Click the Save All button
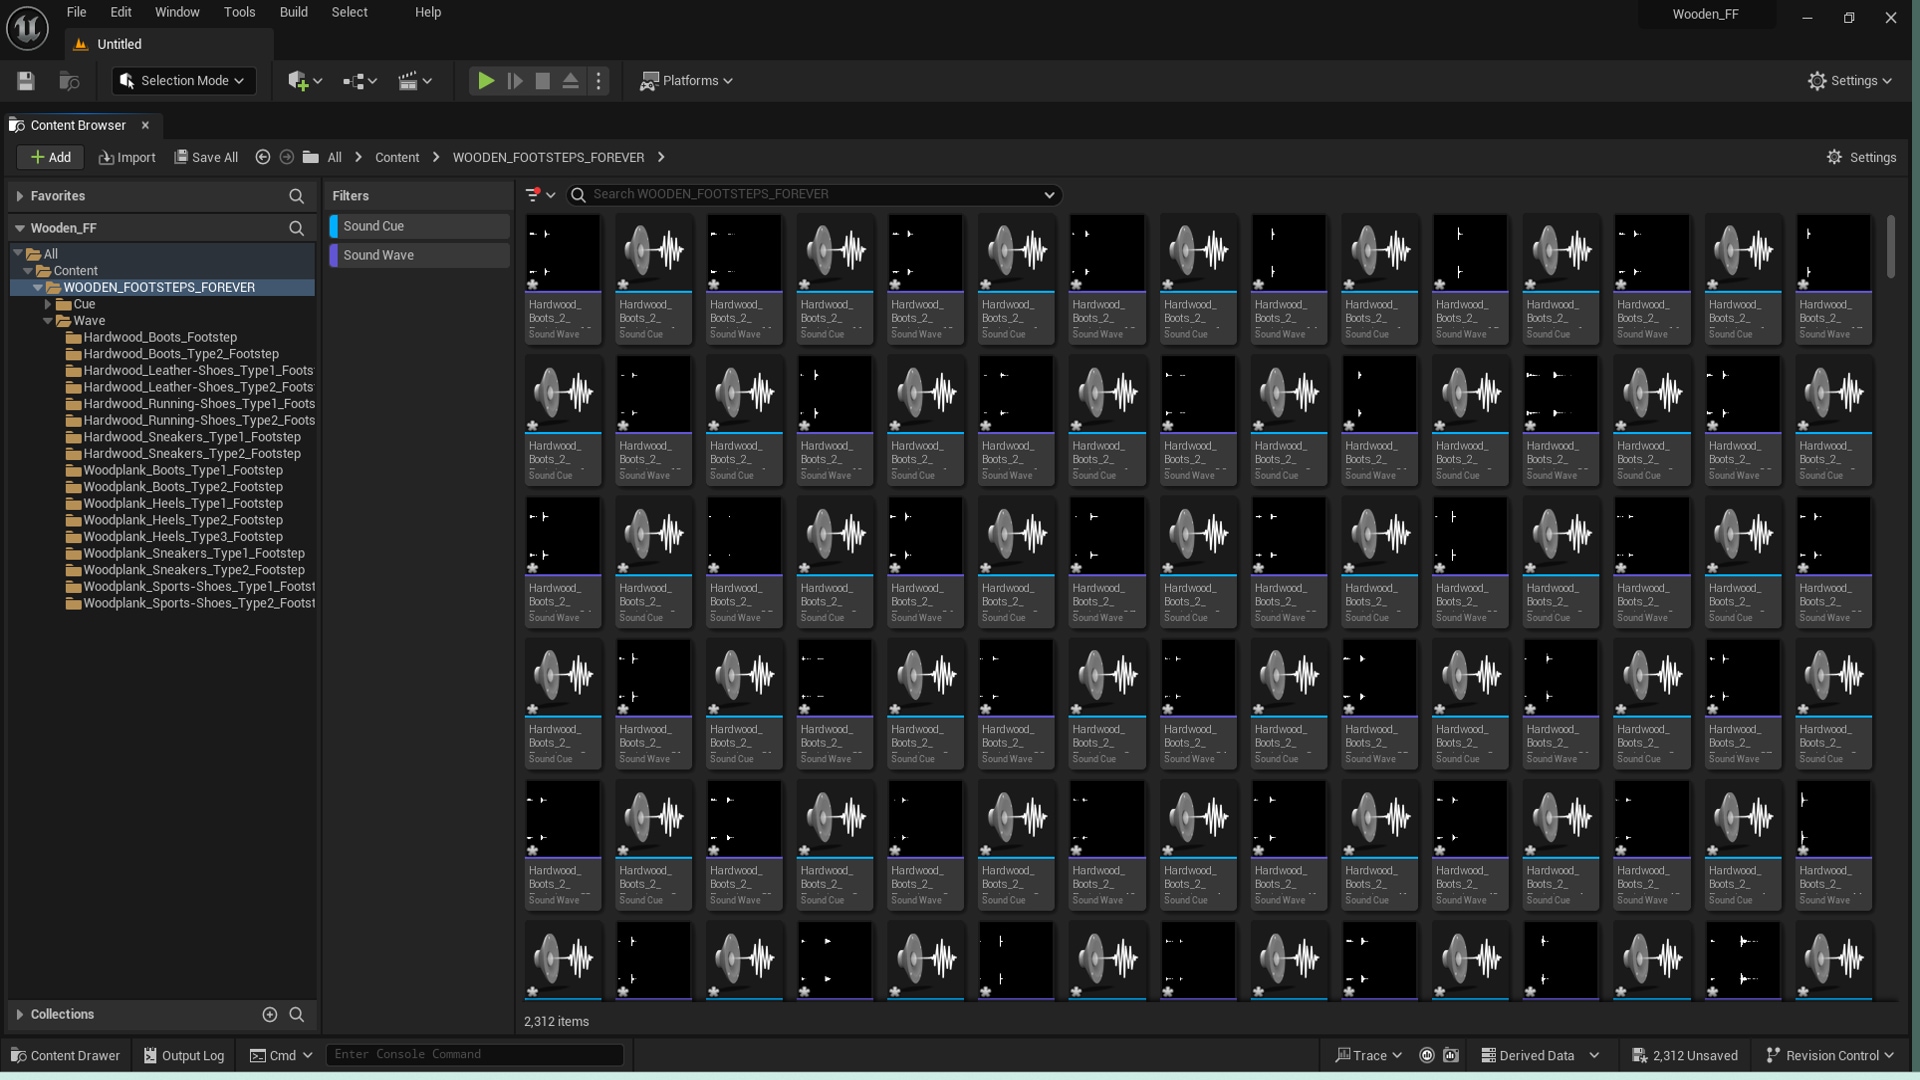1920x1080 pixels. click(x=206, y=157)
